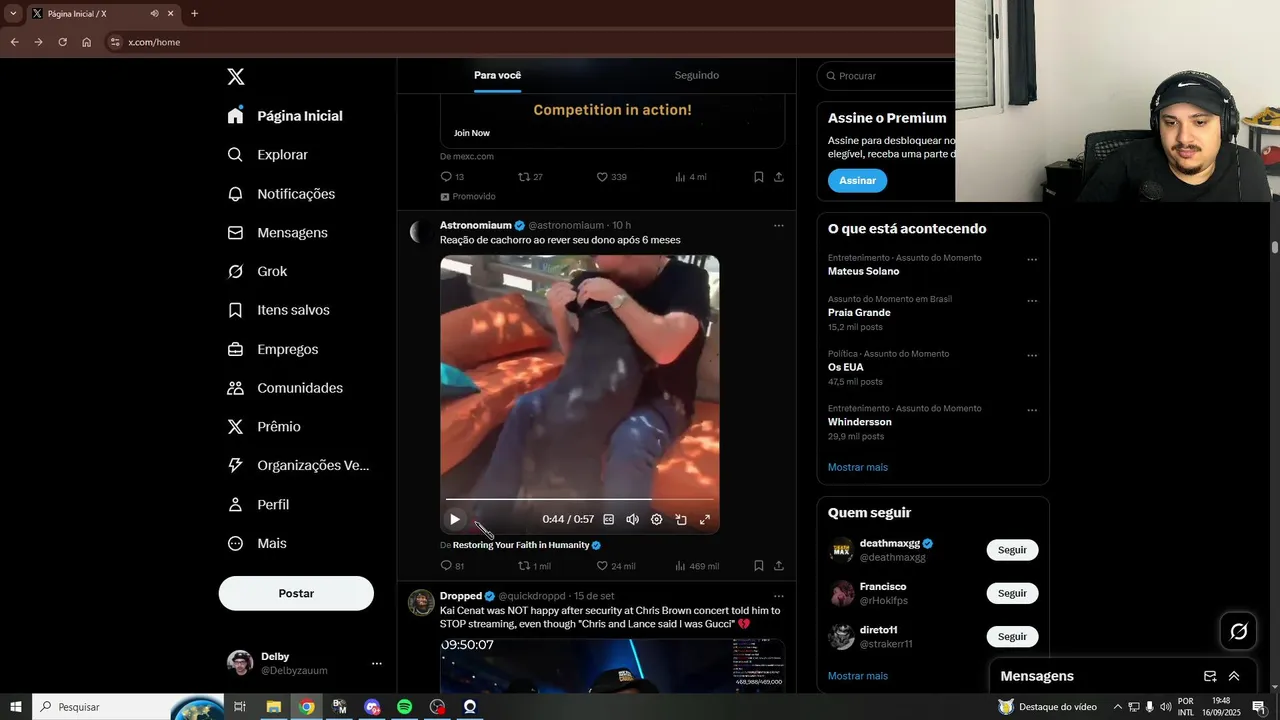Follow Francisco
This screenshot has height=720, width=1280.
tap(1012, 593)
